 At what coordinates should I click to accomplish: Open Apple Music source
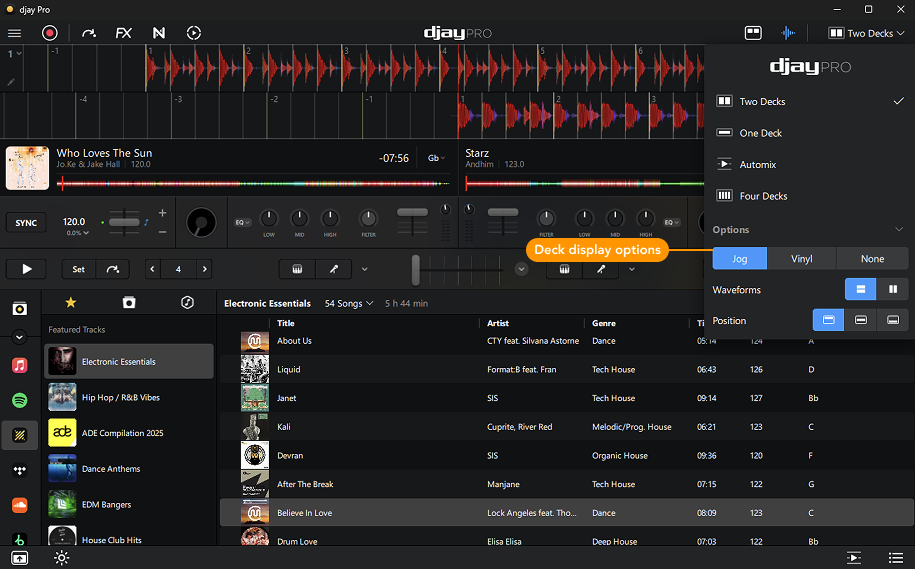19,365
